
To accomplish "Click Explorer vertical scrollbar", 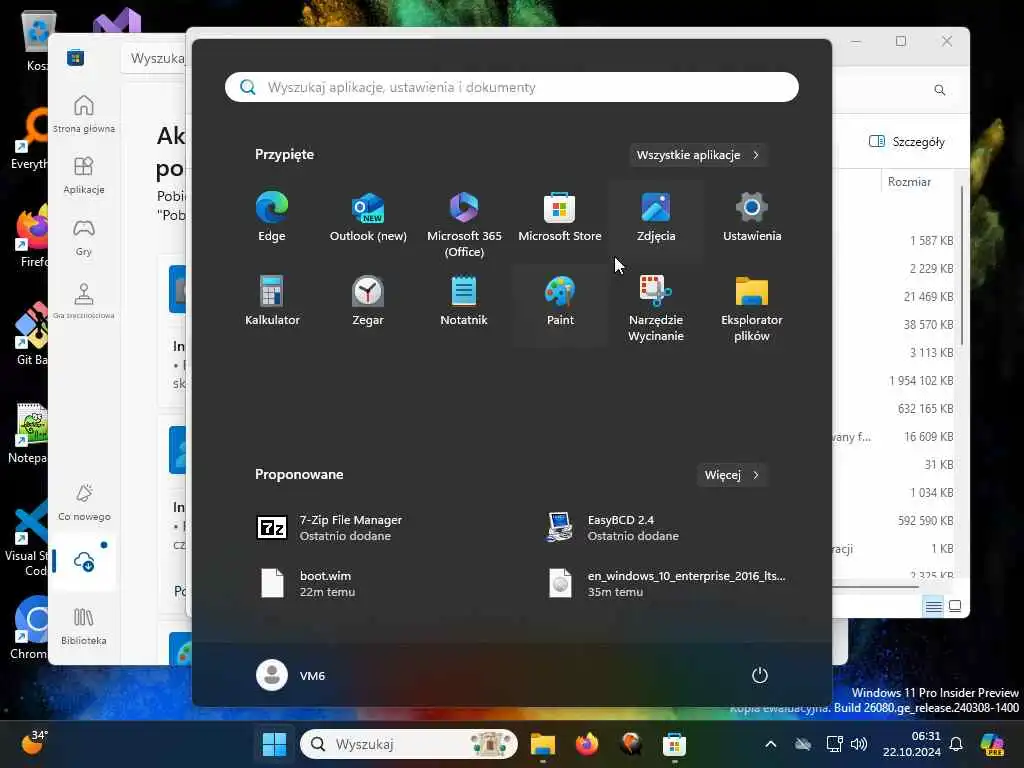I will 962,266.
